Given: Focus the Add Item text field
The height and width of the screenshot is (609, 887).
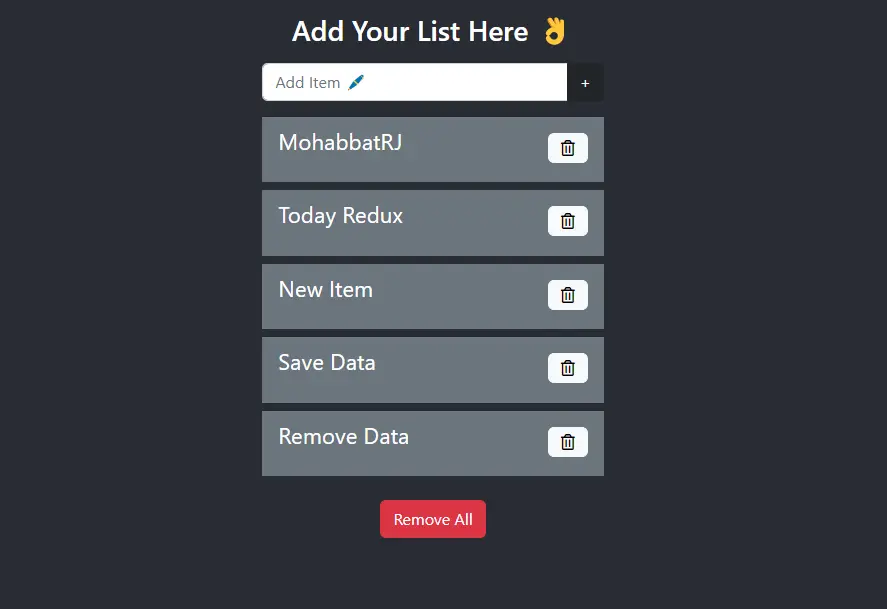Looking at the screenshot, I should (414, 82).
